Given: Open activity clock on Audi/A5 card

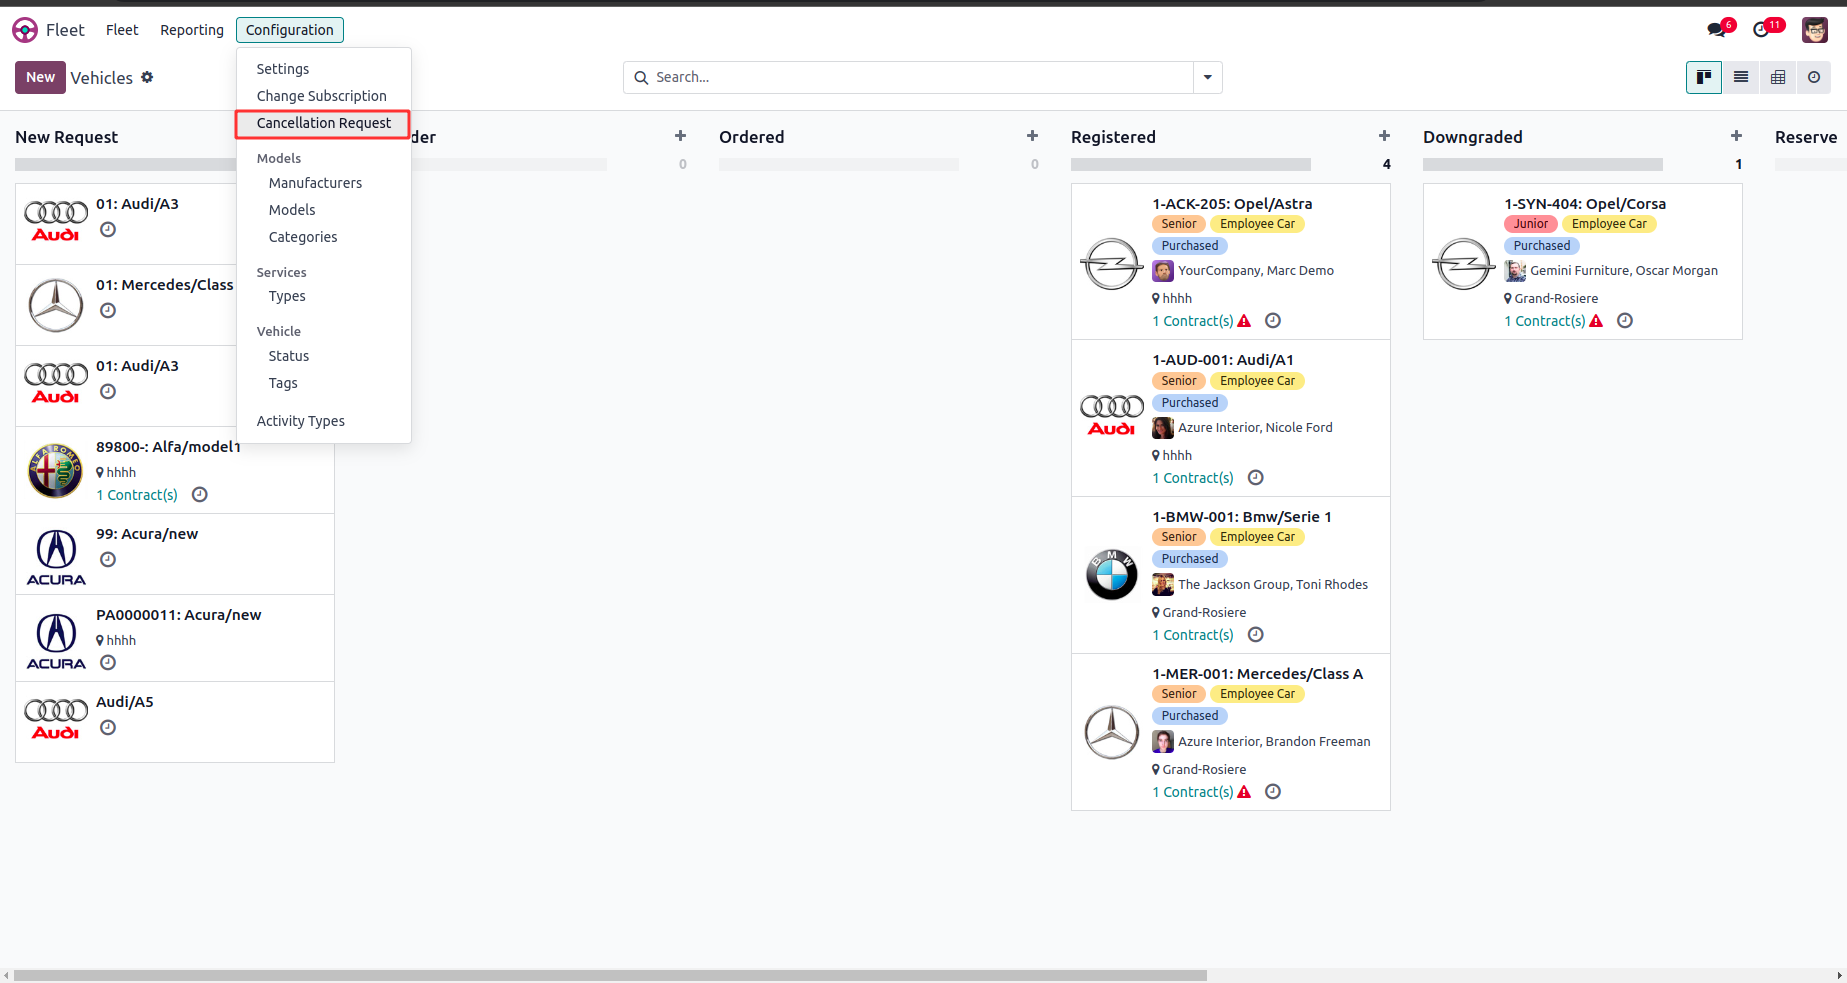Looking at the screenshot, I should 108,728.
